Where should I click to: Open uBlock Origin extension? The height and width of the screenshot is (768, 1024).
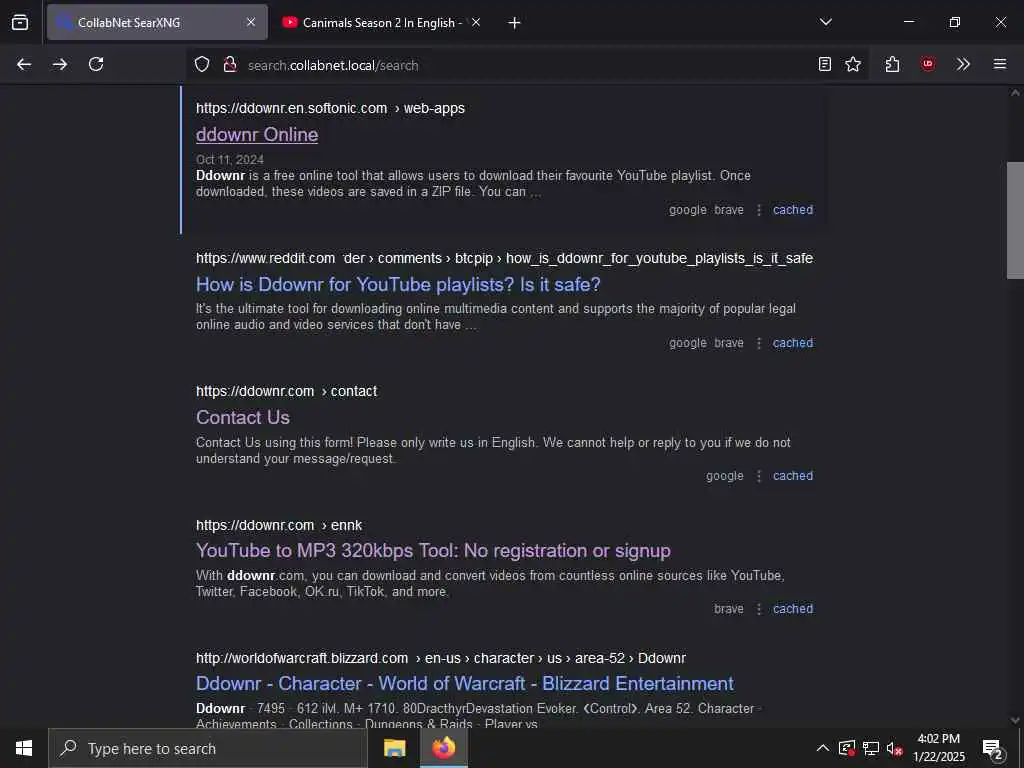(927, 64)
